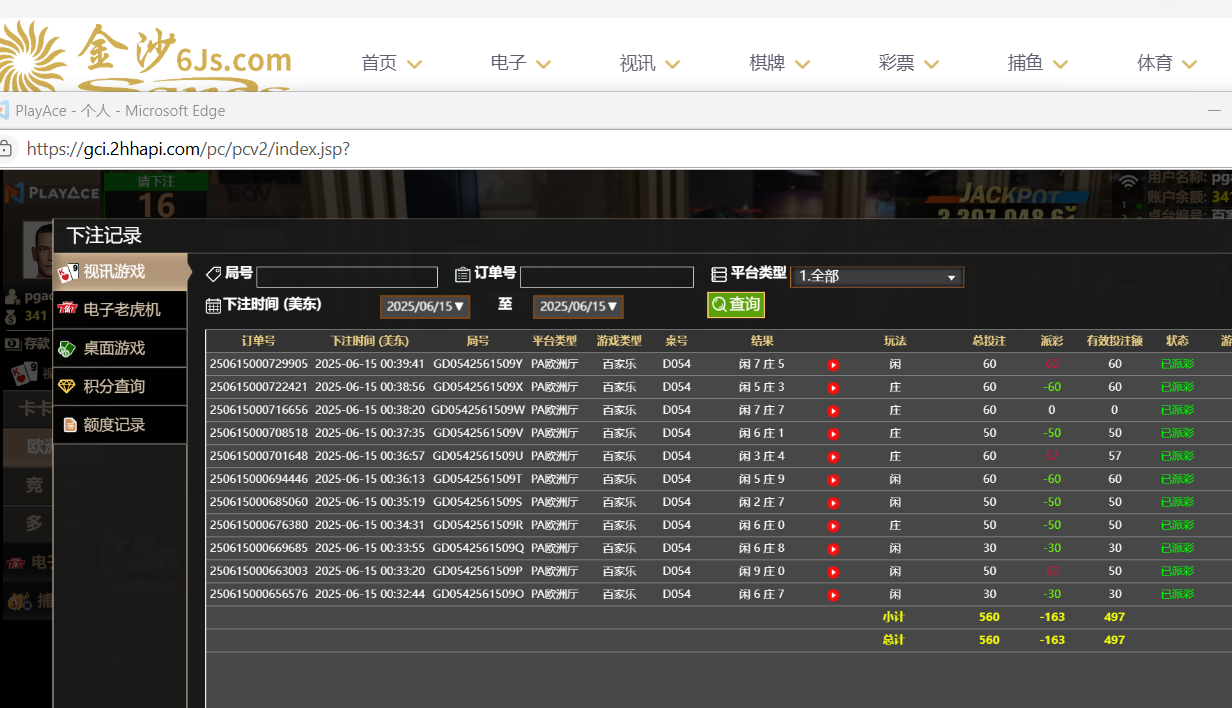Click the site info icon beside URL
1232x708 pixels.
tap(5, 149)
